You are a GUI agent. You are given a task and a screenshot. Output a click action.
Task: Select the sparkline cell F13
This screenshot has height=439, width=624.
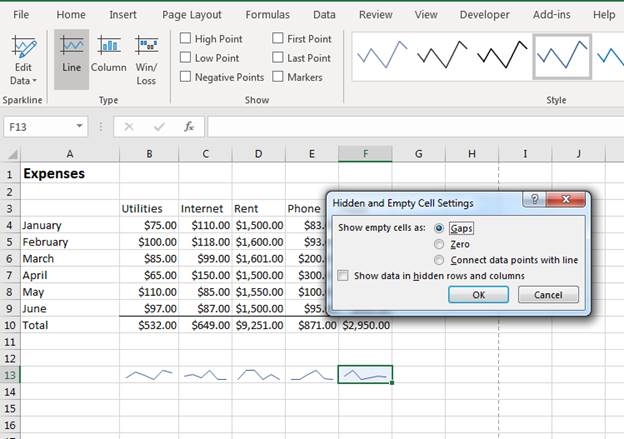[365, 375]
